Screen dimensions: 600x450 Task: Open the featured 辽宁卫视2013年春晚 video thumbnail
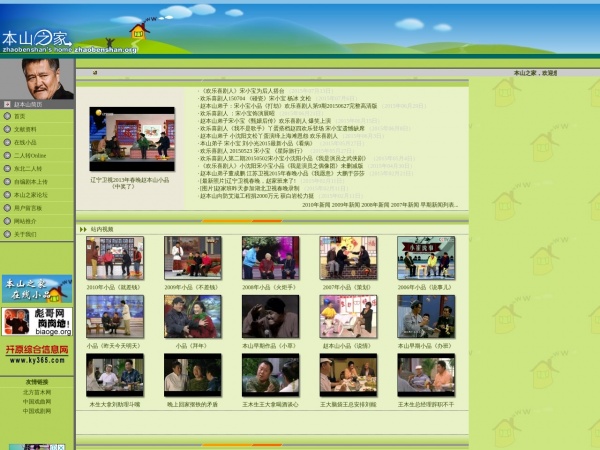point(132,139)
